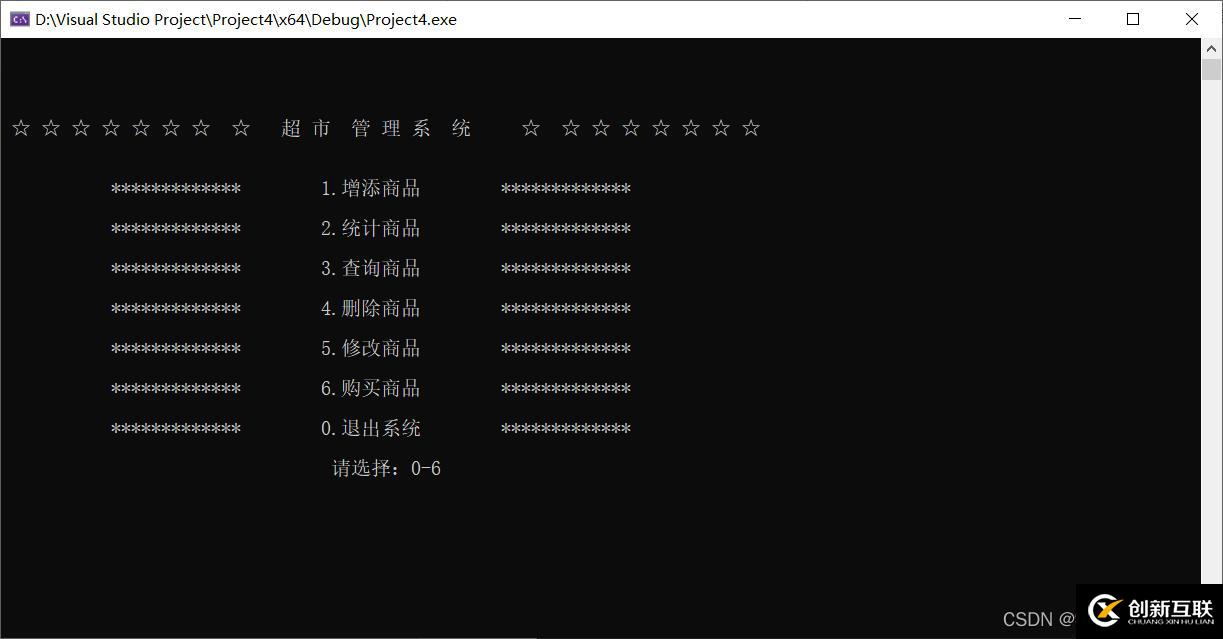
Task: Click the 请选择：0-6 prompt line
Action: (386, 469)
